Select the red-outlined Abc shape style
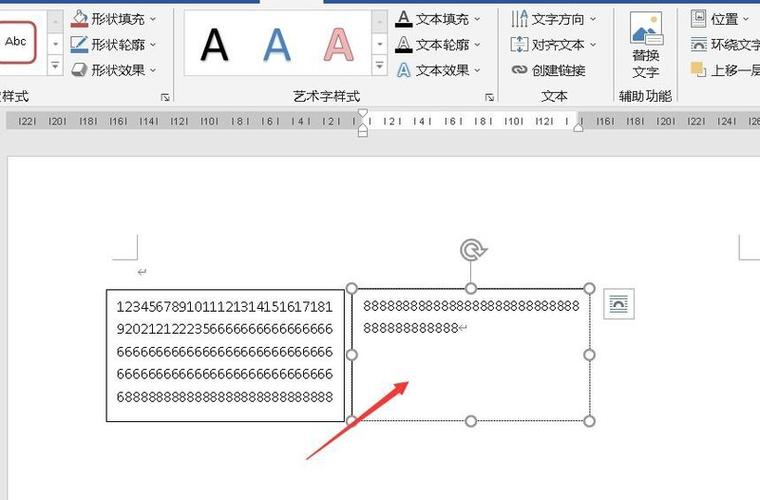The image size is (760, 500). [17, 42]
